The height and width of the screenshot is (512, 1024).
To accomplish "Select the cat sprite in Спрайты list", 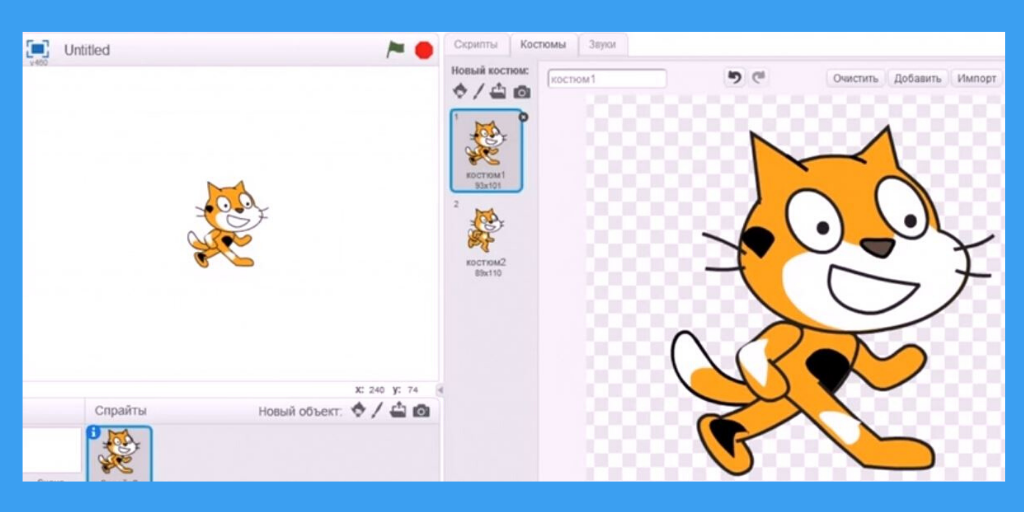I will pos(120,454).
